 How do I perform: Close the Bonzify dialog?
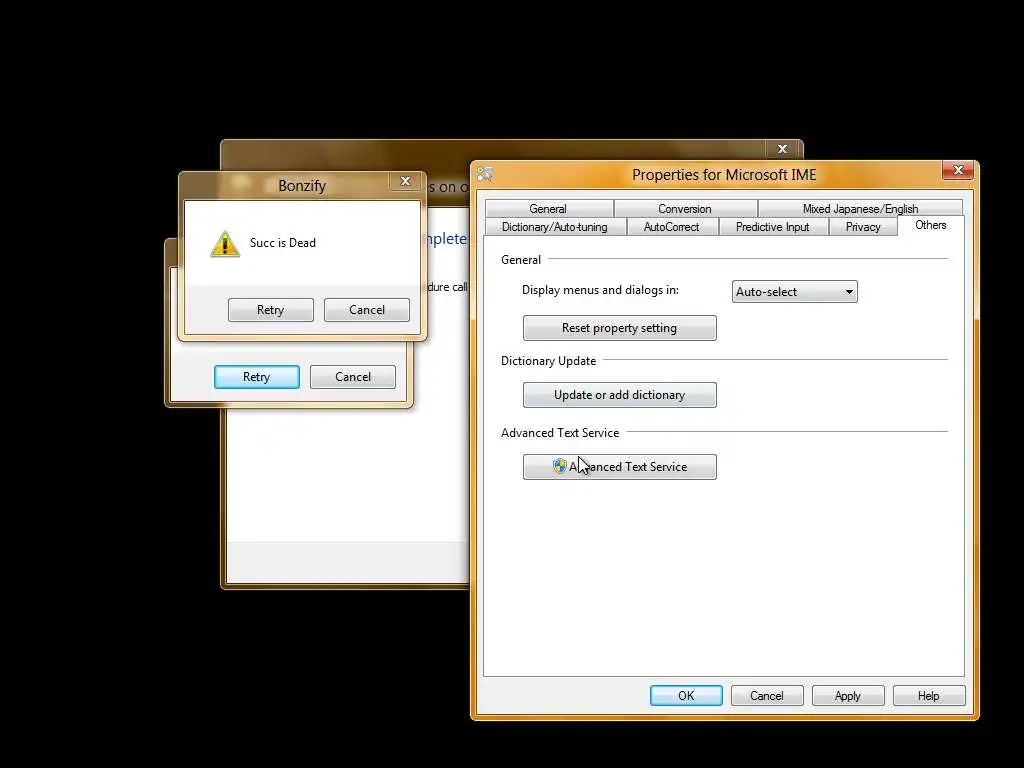[406, 181]
